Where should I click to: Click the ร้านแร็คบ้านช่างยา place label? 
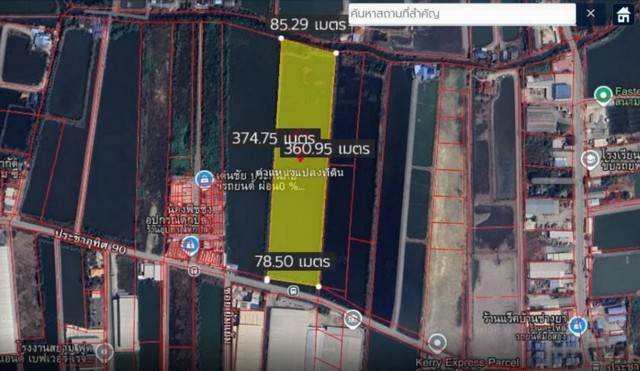[524, 318]
